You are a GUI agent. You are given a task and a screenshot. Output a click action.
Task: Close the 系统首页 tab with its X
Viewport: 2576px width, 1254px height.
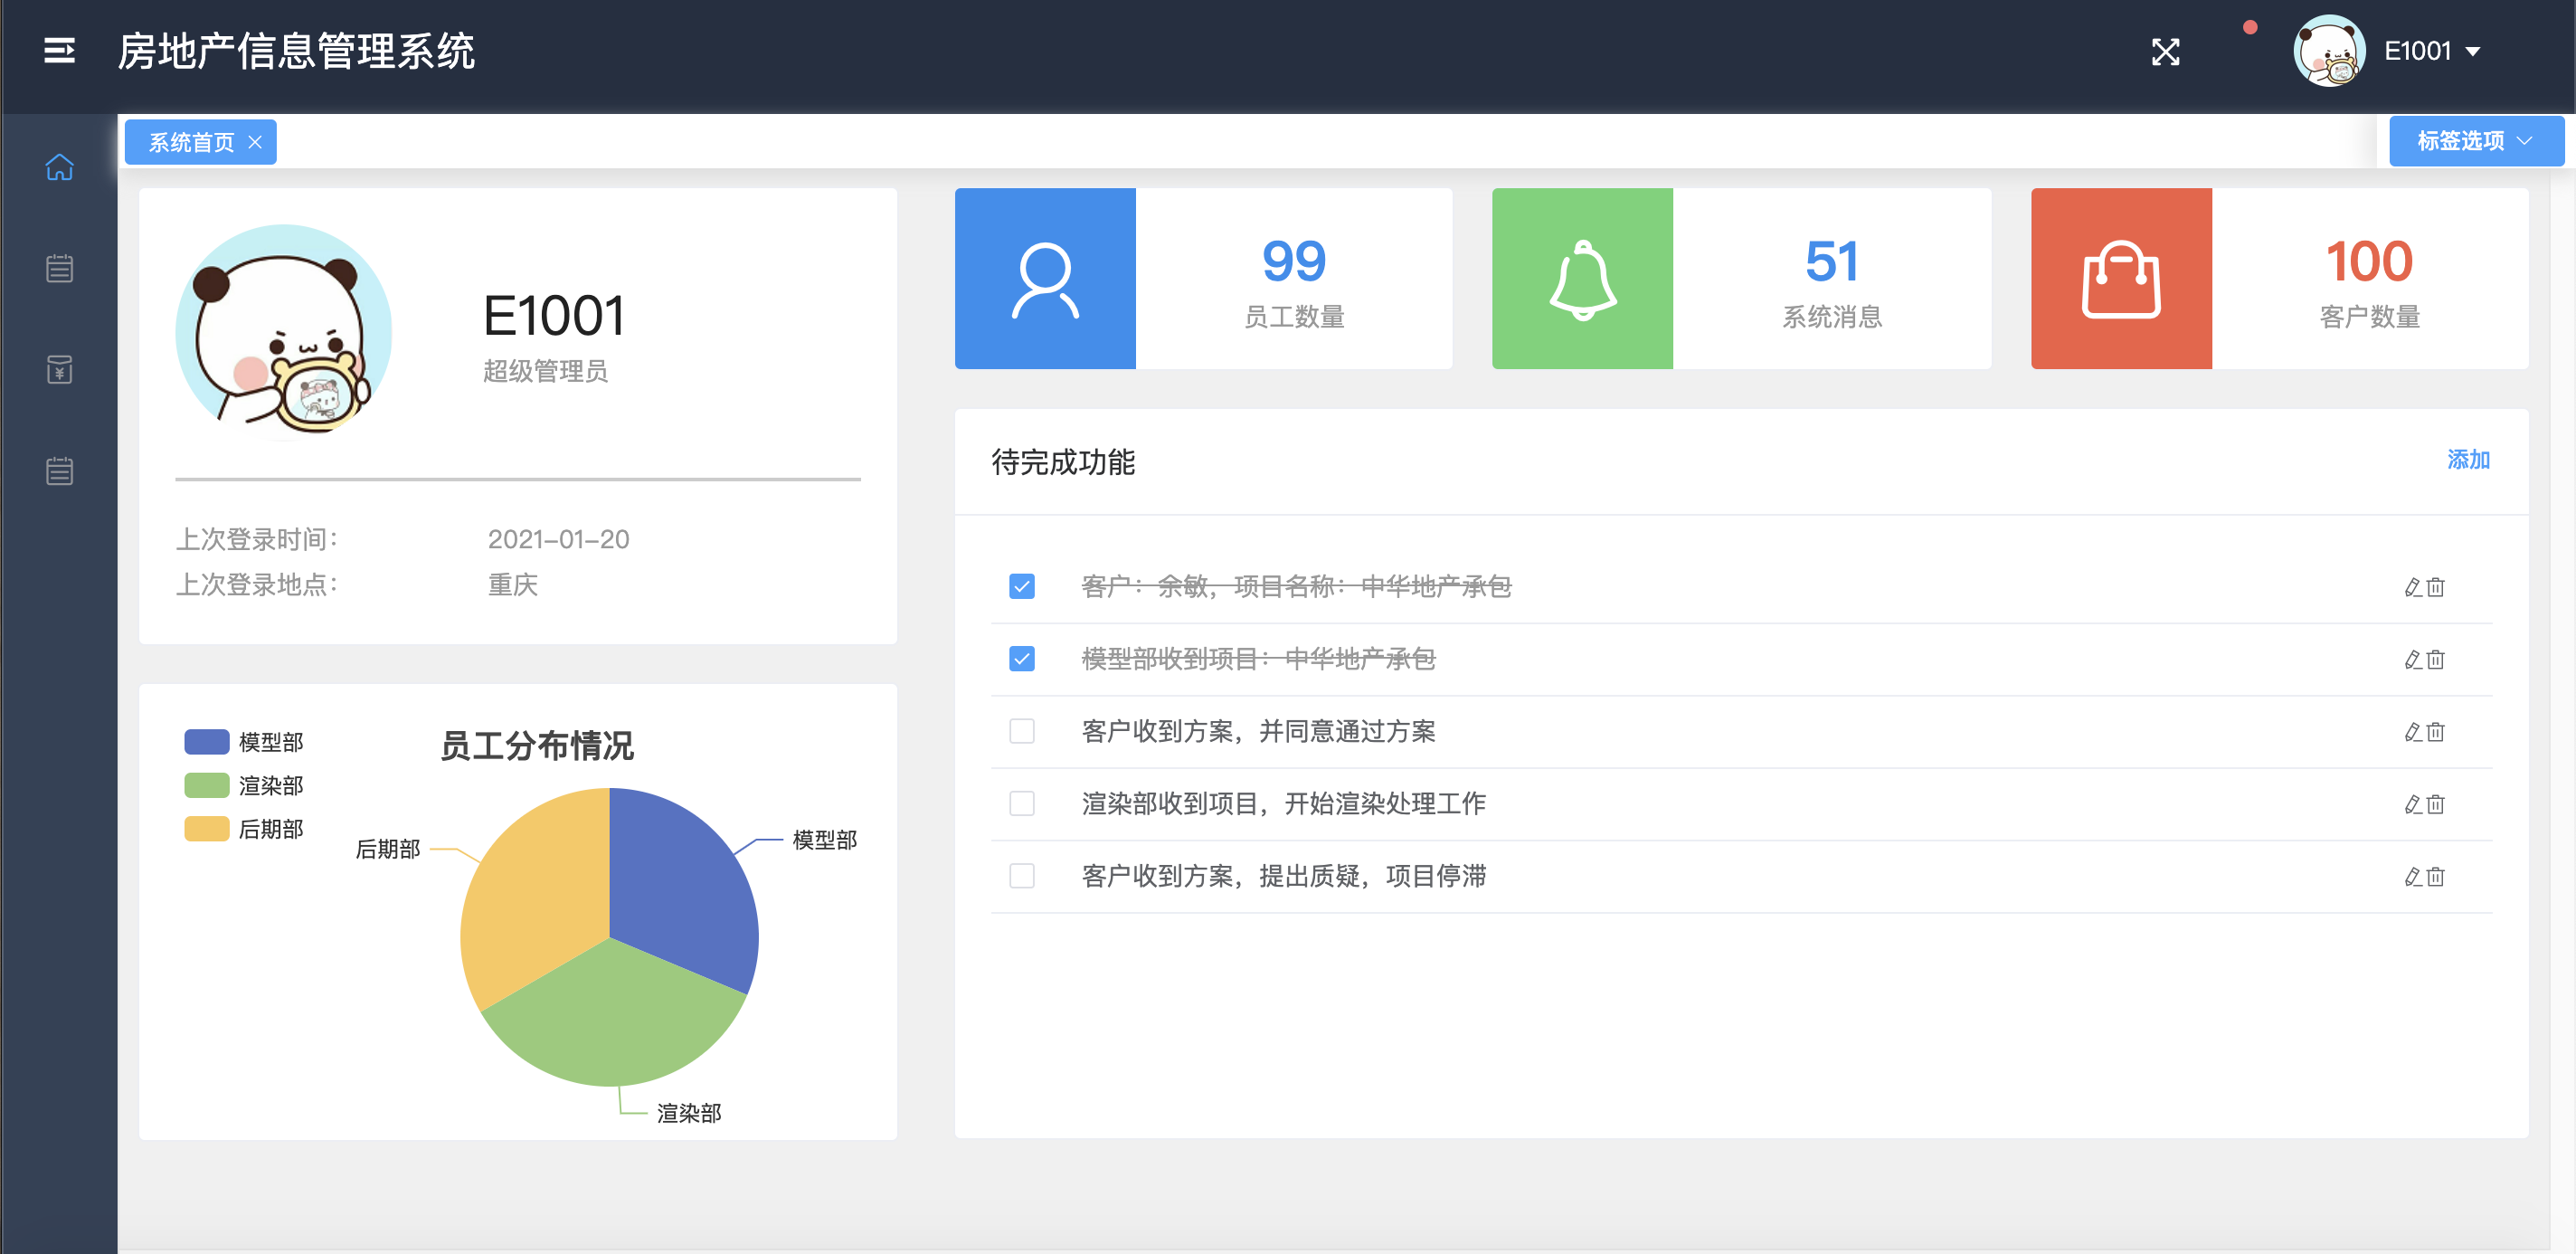[x=255, y=142]
